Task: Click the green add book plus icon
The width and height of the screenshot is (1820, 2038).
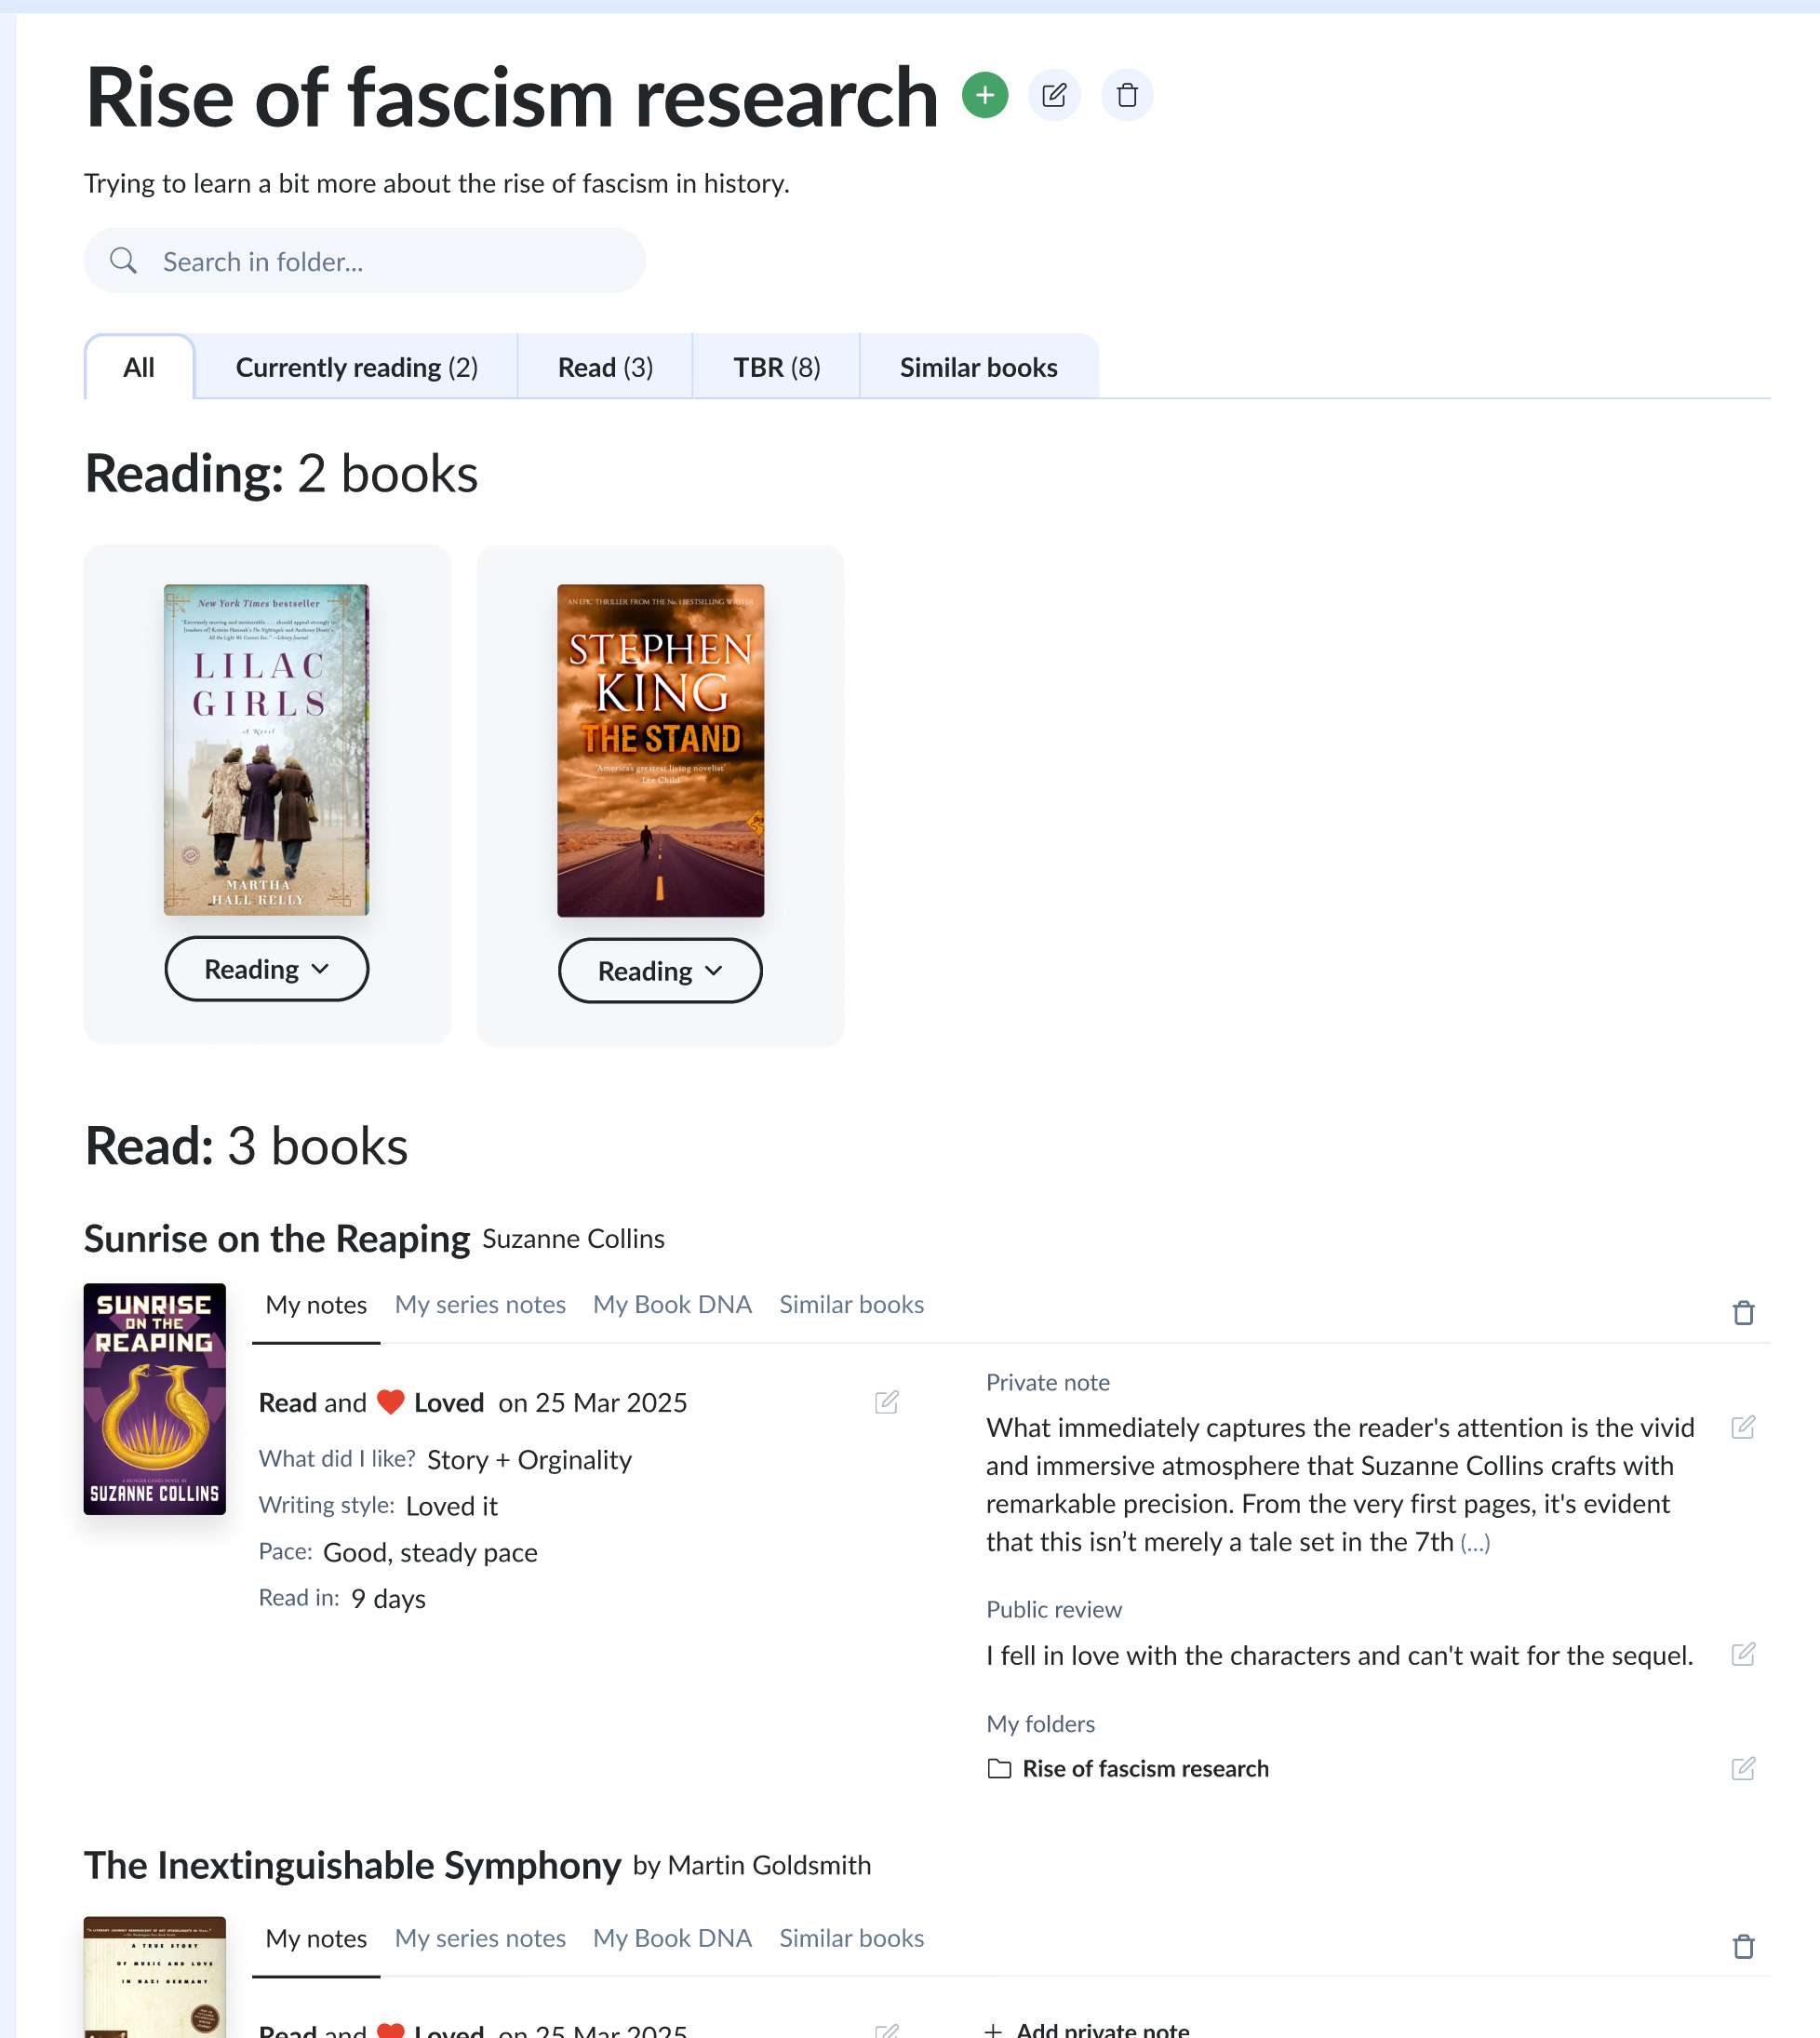Action: pyautogui.click(x=985, y=95)
